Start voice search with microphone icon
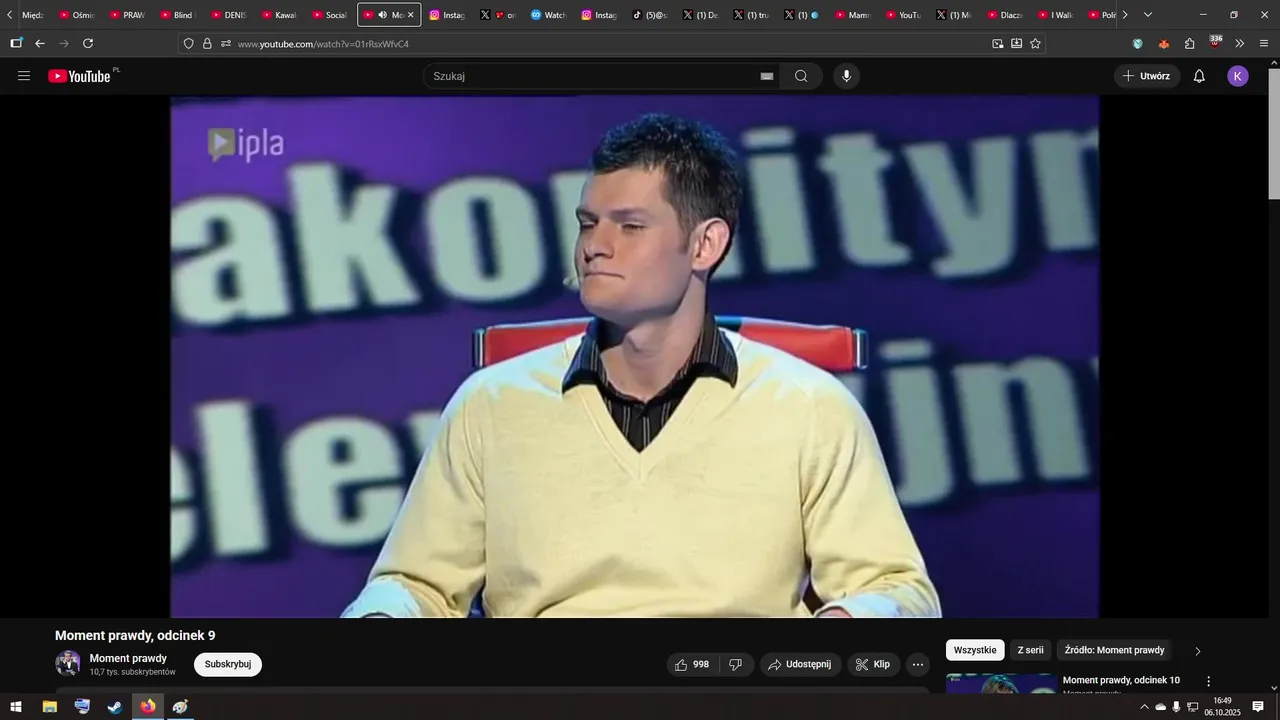1280x720 pixels. click(x=847, y=76)
